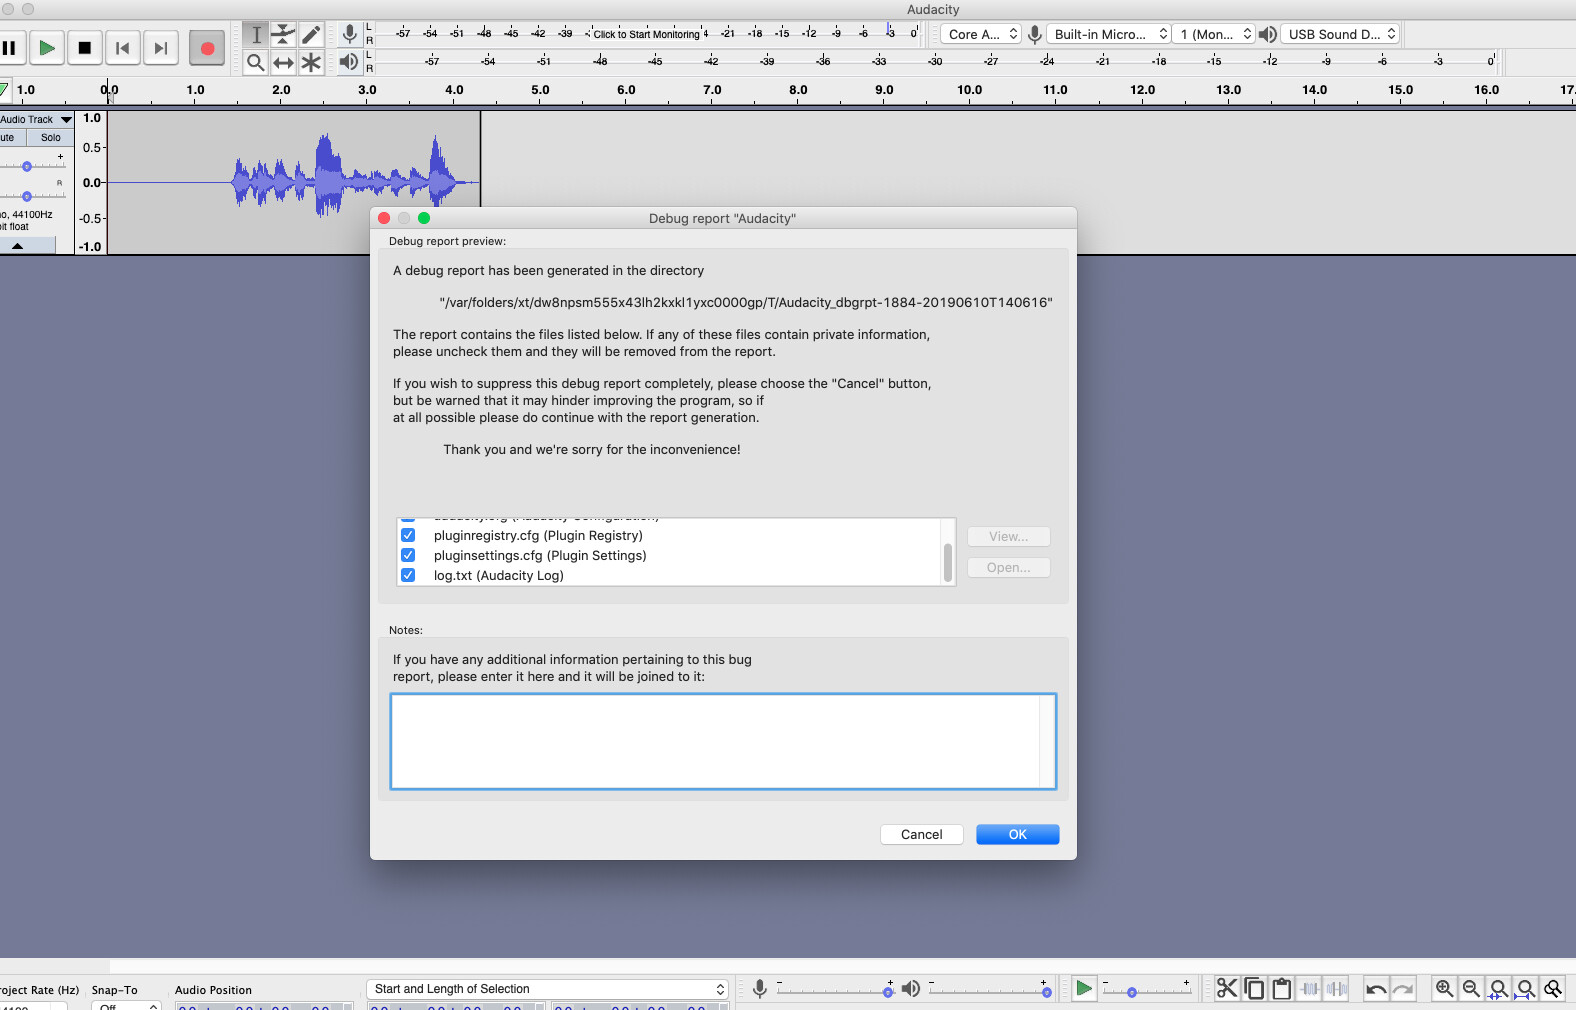Pause playback with the Pause button

(x=9, y=48)
